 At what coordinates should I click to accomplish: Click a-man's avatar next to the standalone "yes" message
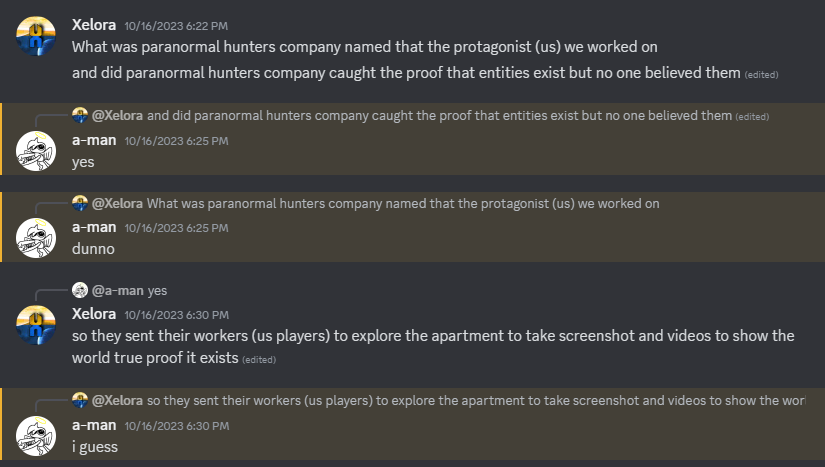coord(36,151)
